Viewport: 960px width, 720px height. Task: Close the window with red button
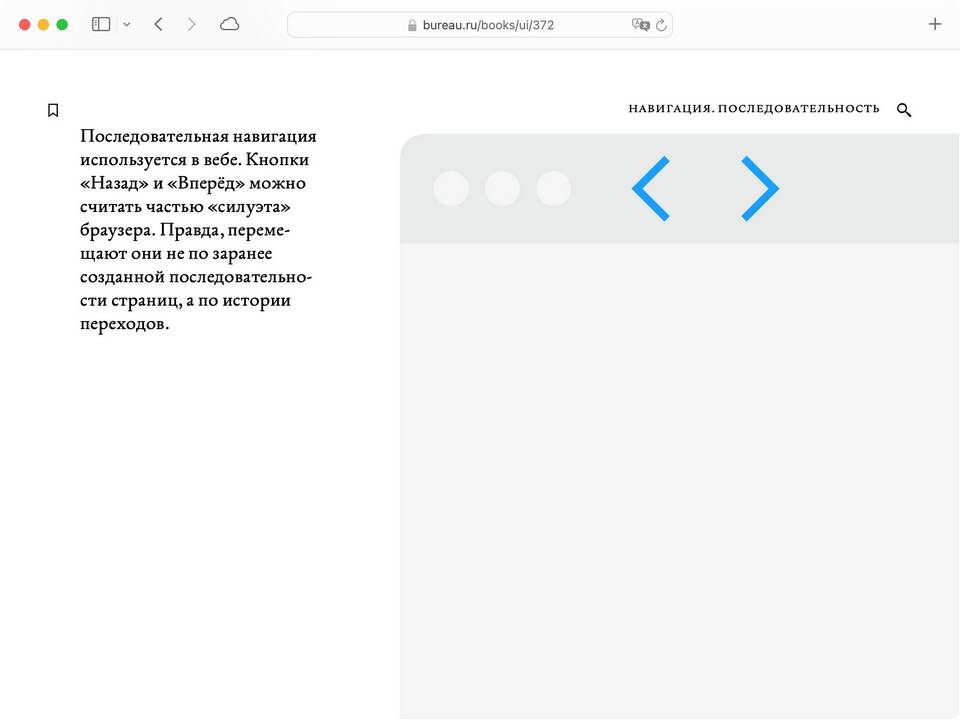pos(24,24)
